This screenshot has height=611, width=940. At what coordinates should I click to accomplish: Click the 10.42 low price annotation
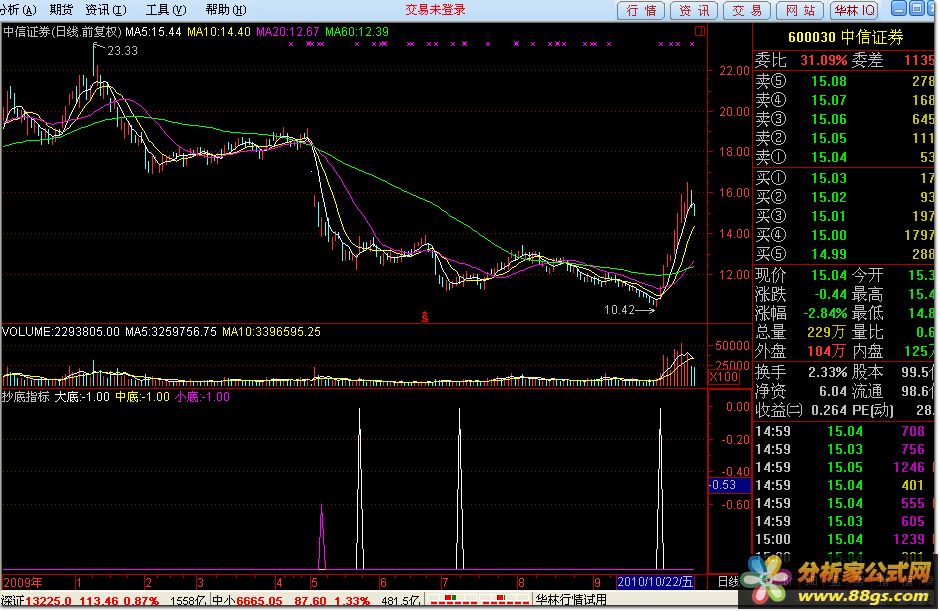point(619,310)
